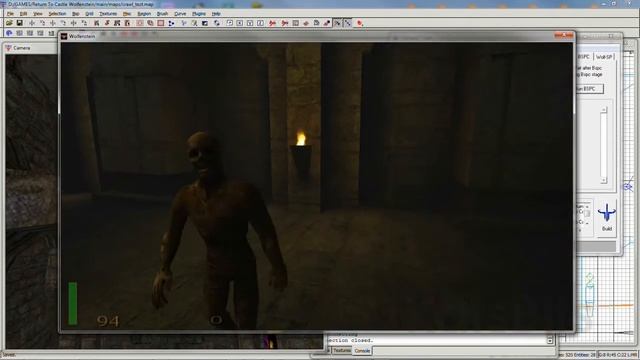Click the down arrow of build panel scrollbar
The width and height of the screenshot is (640, 360).
[x=604, y=180]
